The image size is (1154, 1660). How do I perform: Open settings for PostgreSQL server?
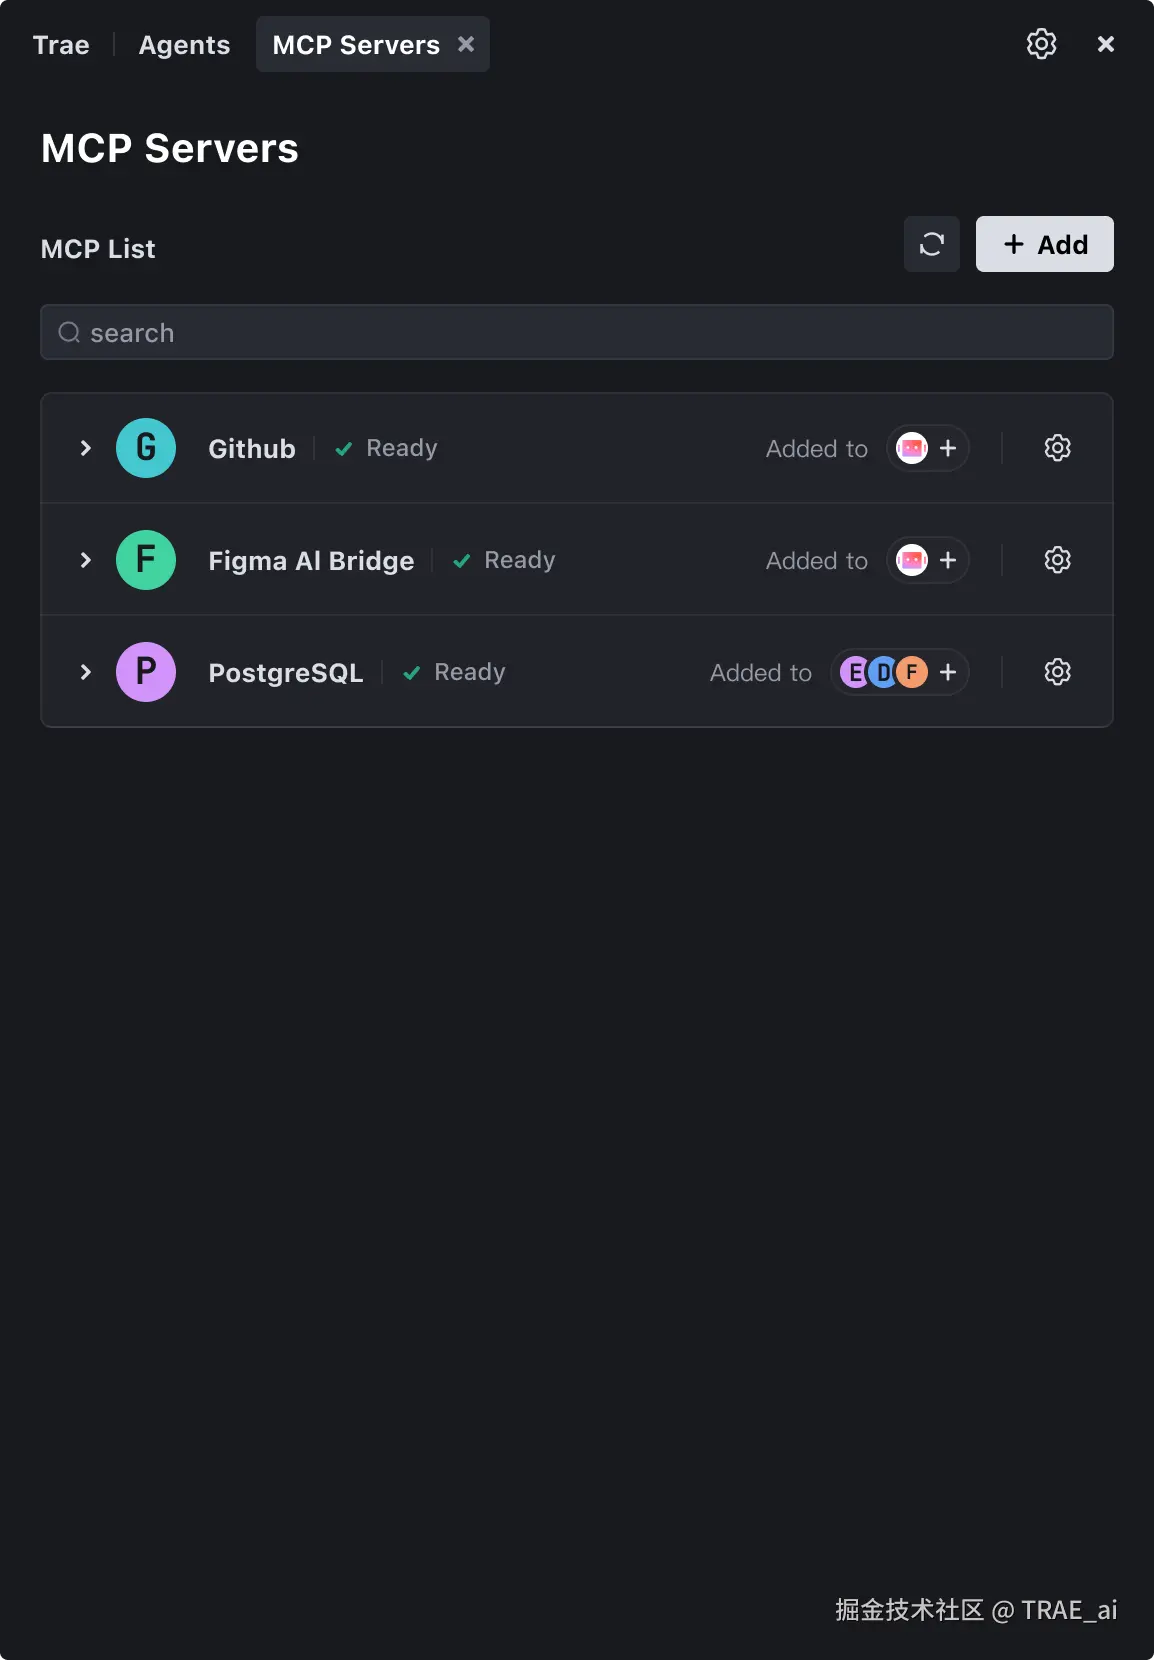1057,672
